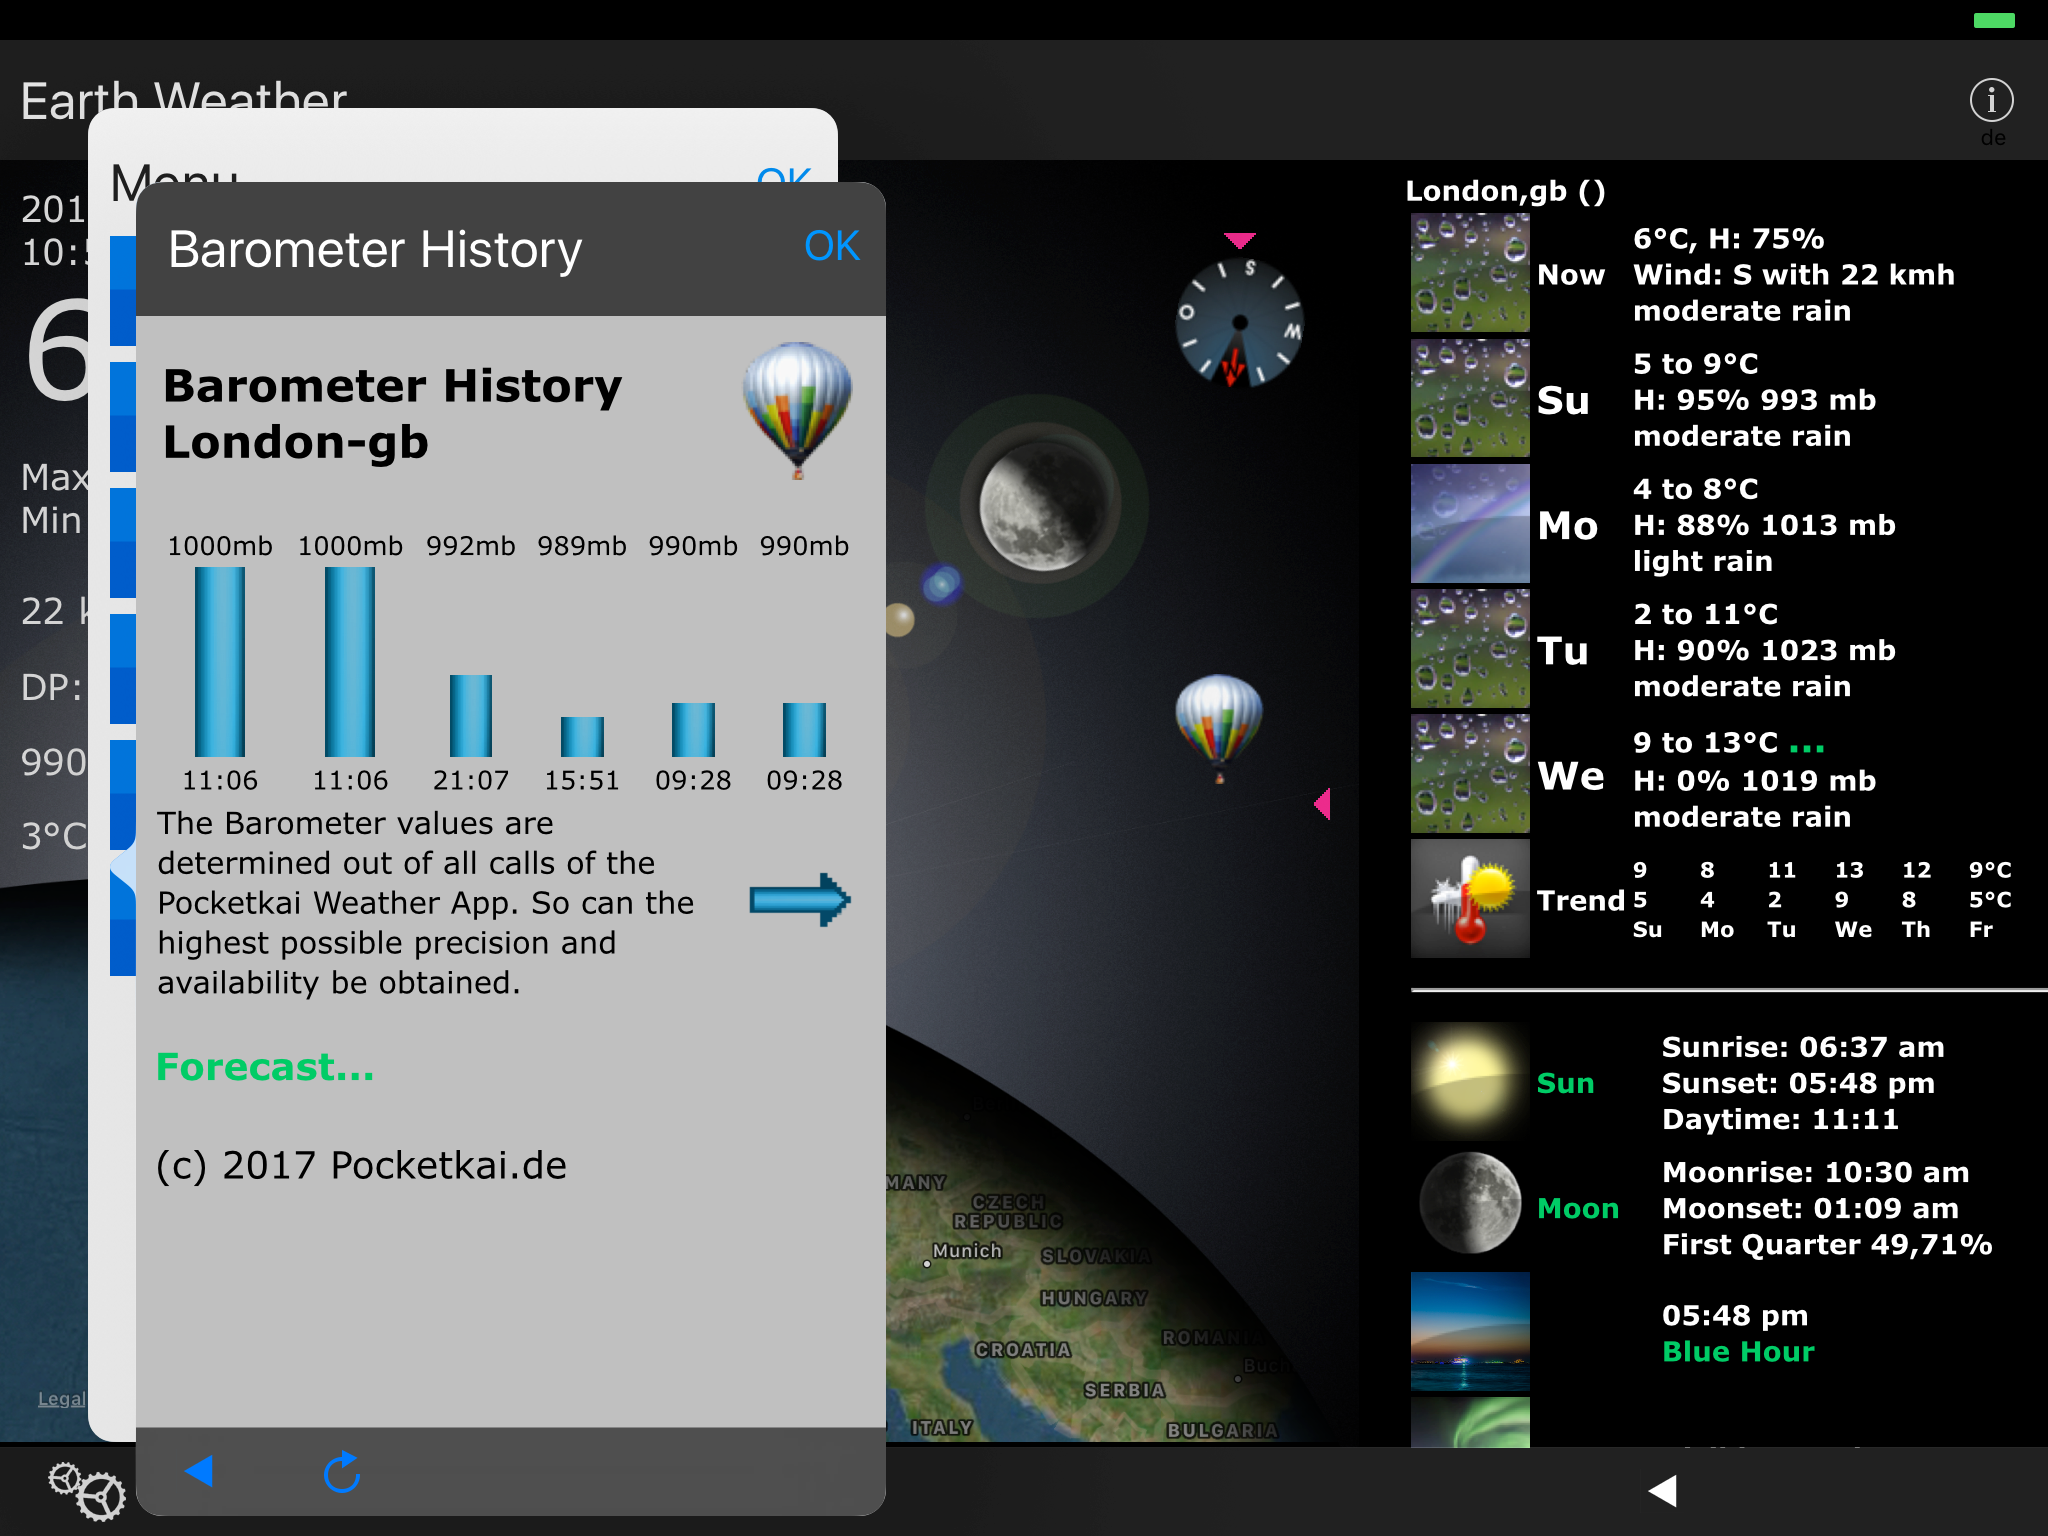Open the Trend thermometer icon

click(1470, 898)
